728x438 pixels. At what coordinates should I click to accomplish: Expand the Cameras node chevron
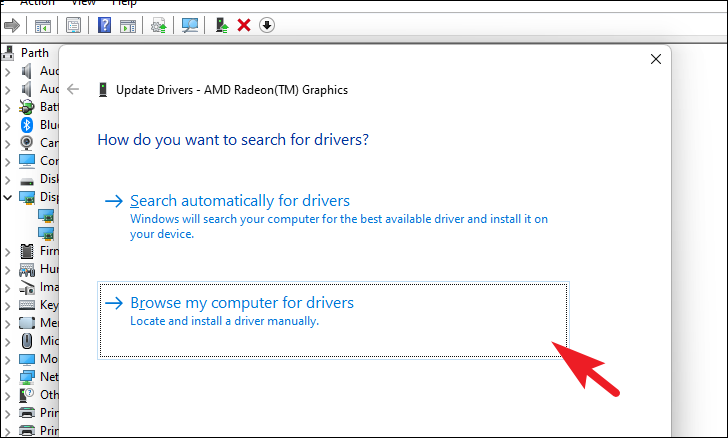coord(7,144)
